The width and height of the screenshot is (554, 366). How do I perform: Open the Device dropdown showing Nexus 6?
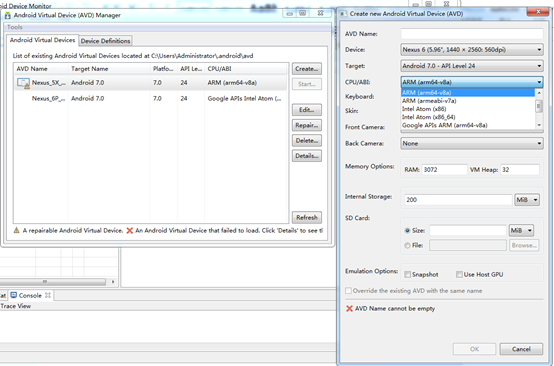point(472,49)
